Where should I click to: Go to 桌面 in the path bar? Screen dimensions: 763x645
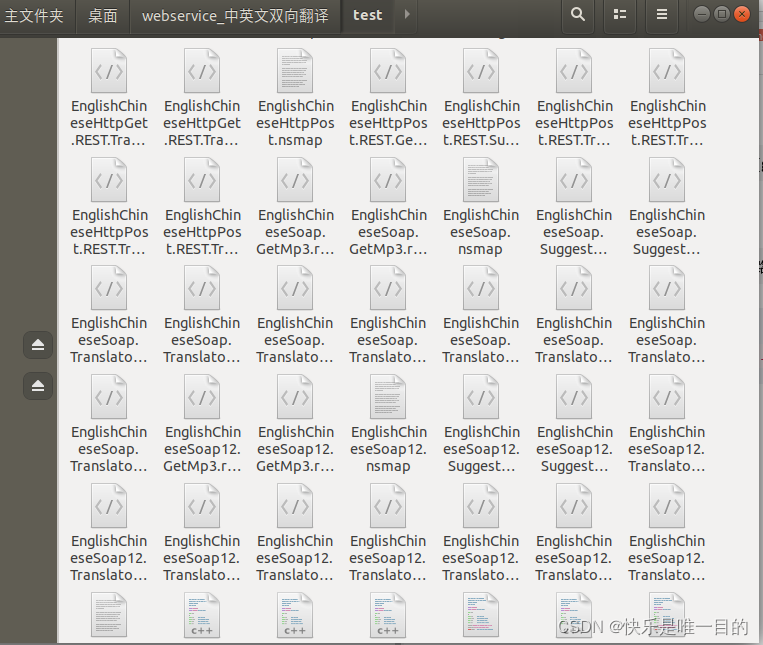(x=103, y=16)
